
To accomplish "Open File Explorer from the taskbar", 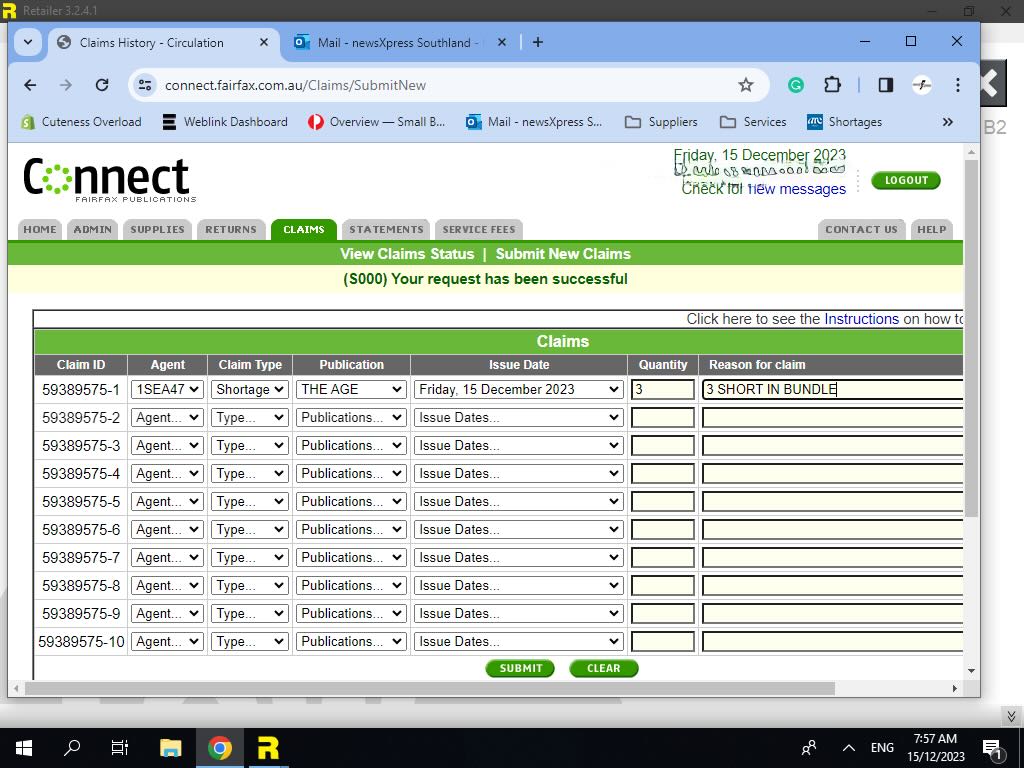I will click(171, 747).
